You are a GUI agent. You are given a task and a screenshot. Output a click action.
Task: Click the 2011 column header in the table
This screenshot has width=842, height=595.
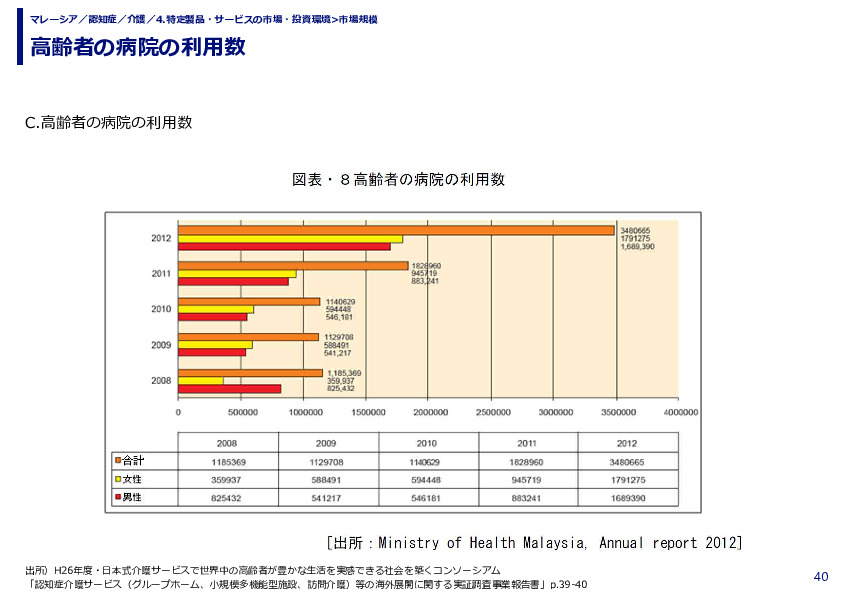click(x=527, y=444)
